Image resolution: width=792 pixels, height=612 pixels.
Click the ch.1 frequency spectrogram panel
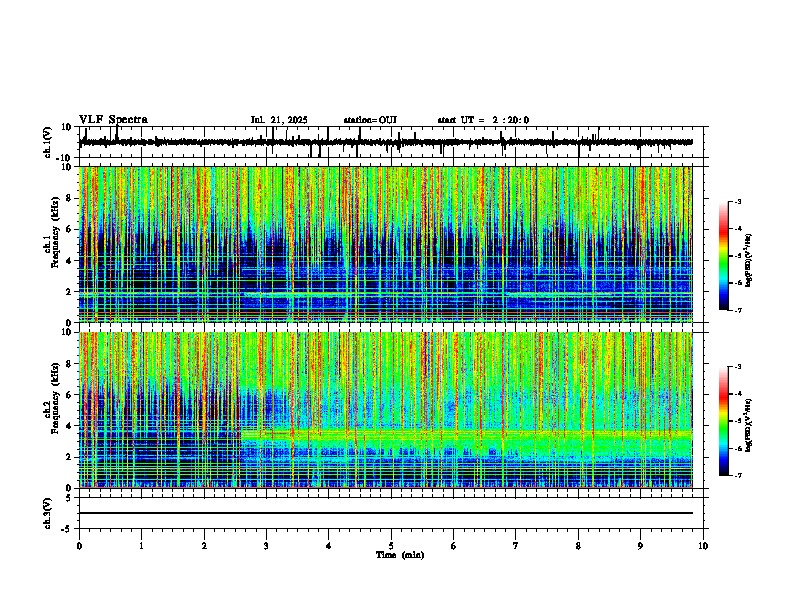pos(386,244)
